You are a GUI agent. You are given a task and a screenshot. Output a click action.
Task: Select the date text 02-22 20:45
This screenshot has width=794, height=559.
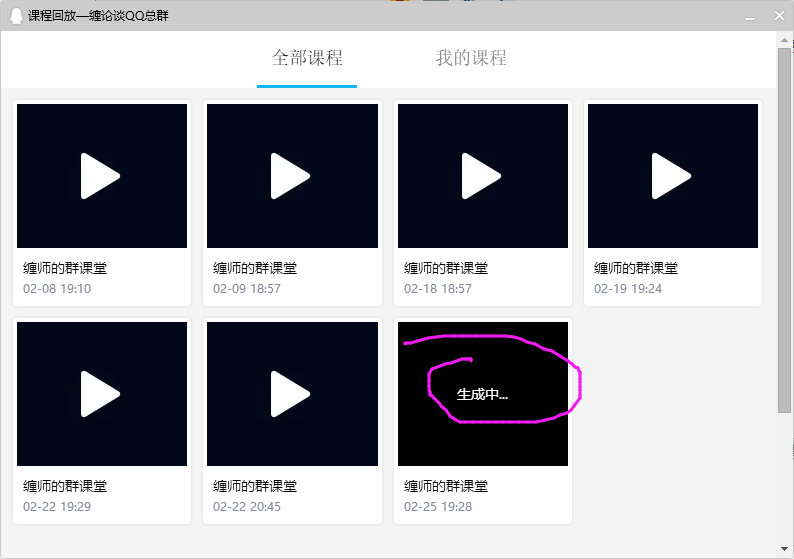coord(247,507)
